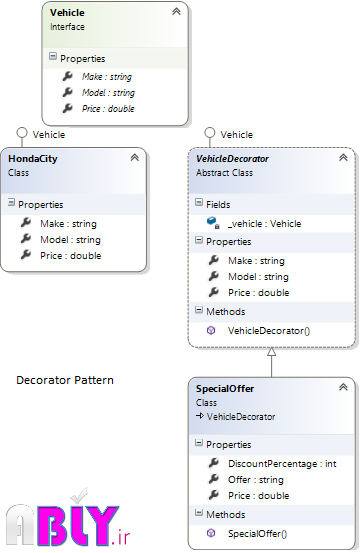Image resolution: width=361 pixels, height=553 pixels.
Task: Select the inheritance arrowhead below VehicleDecorator
Action: (x=271, y=352)
